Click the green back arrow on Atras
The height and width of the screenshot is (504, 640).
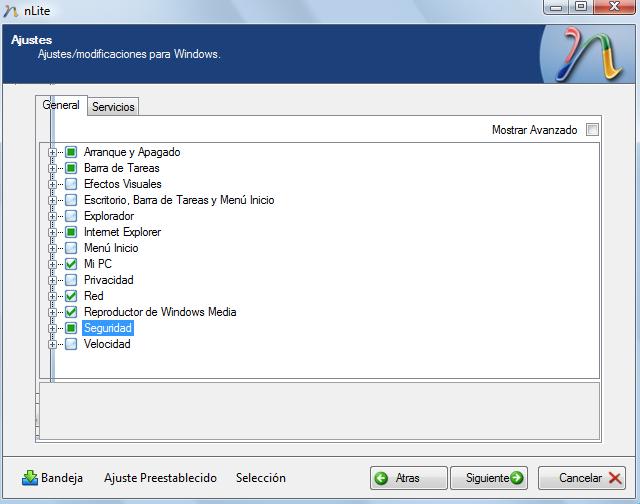(x=381, y=478)
